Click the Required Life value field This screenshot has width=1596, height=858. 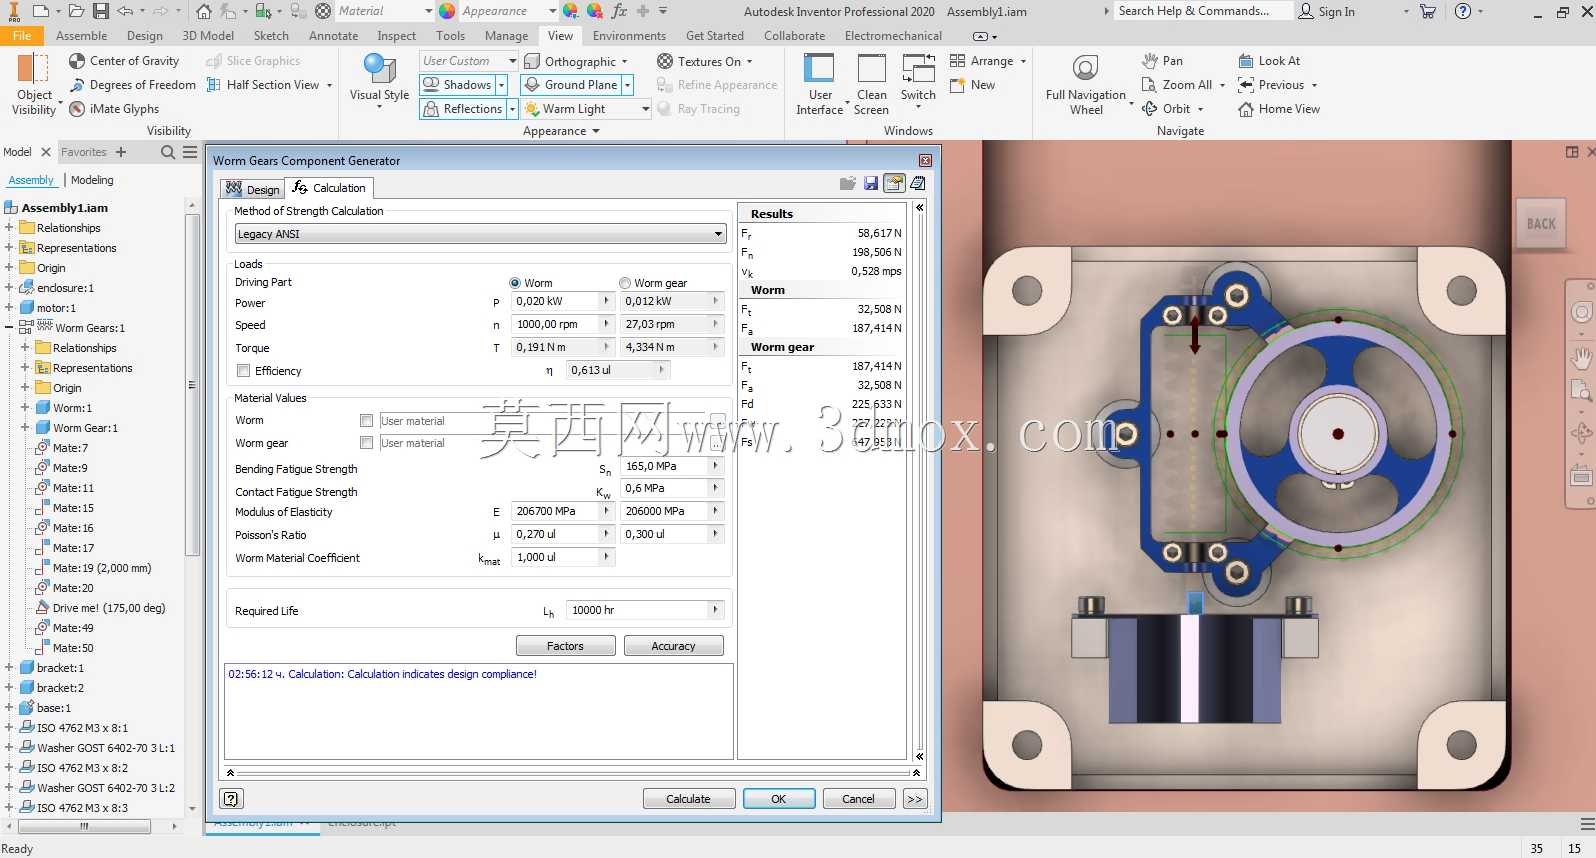(637, 610)
